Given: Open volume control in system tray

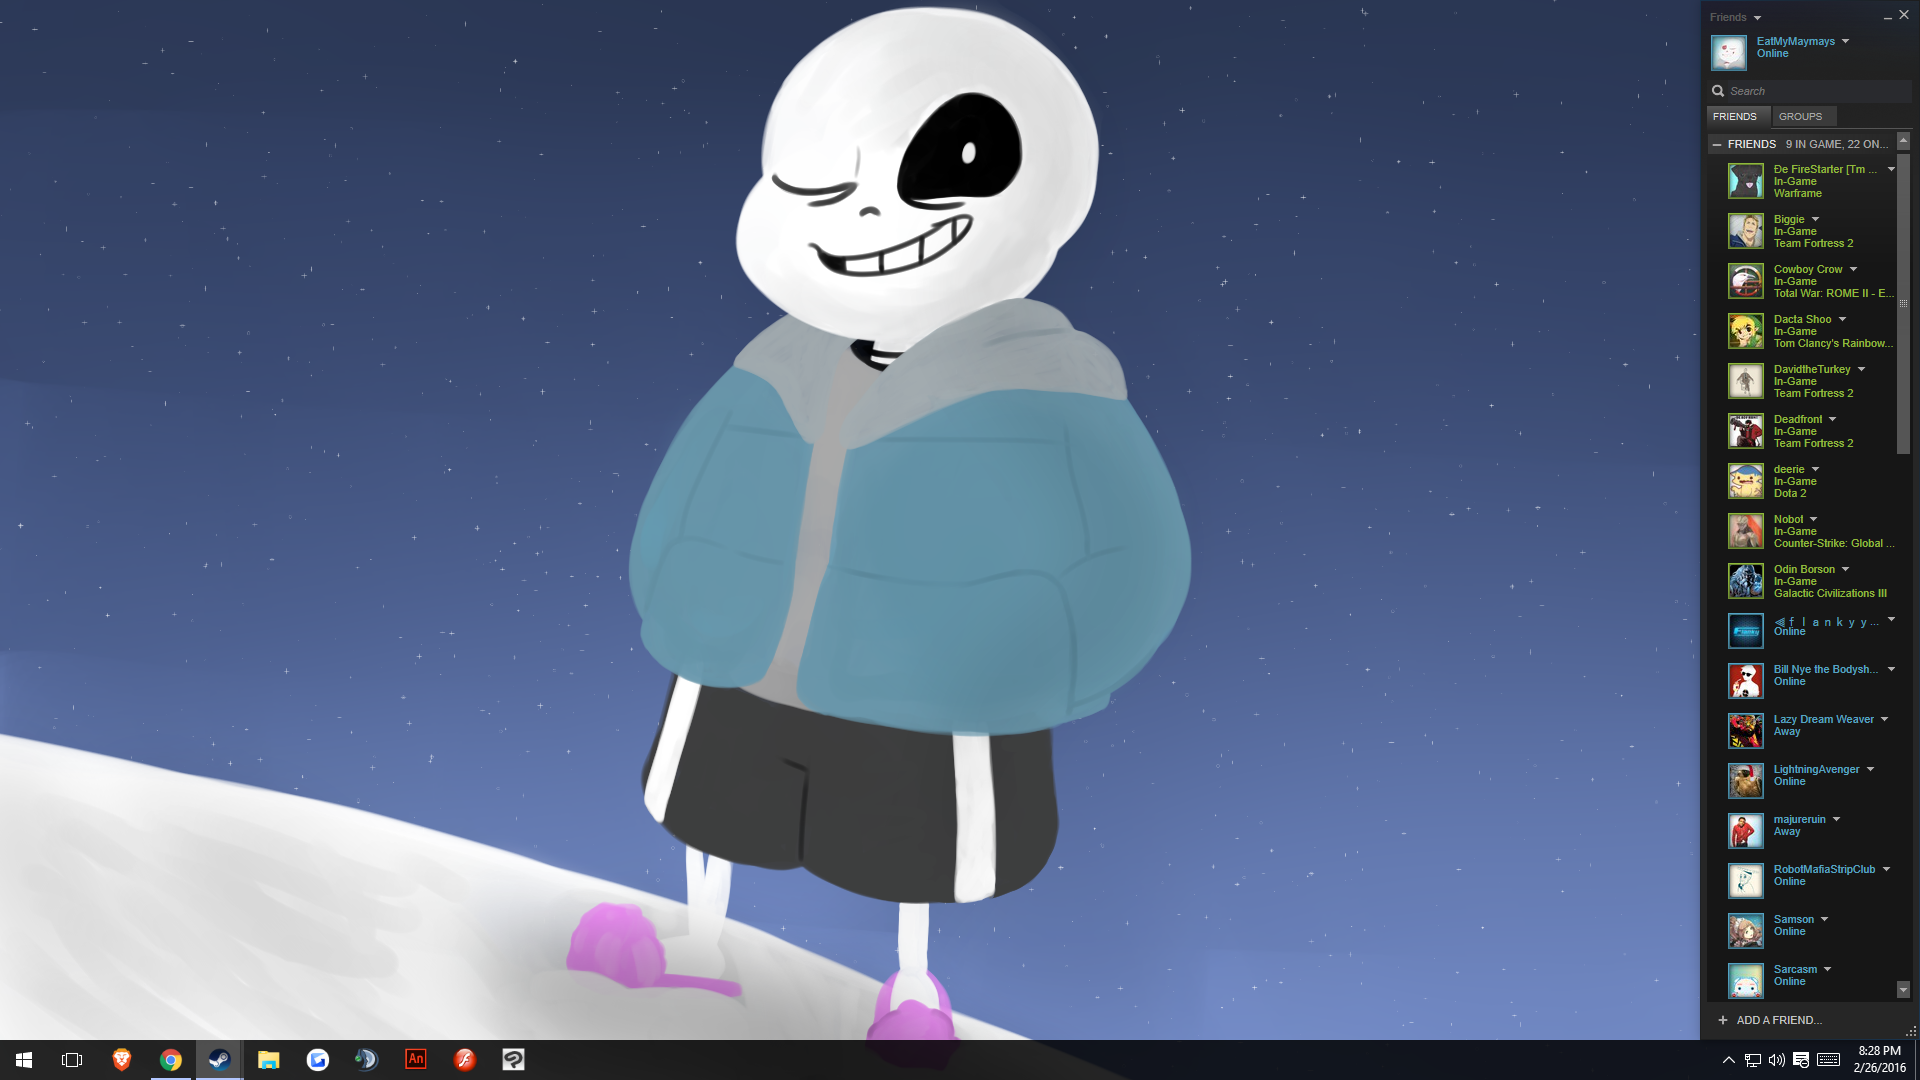Looking at the screenshot, I should [x=1777, y=1060].
